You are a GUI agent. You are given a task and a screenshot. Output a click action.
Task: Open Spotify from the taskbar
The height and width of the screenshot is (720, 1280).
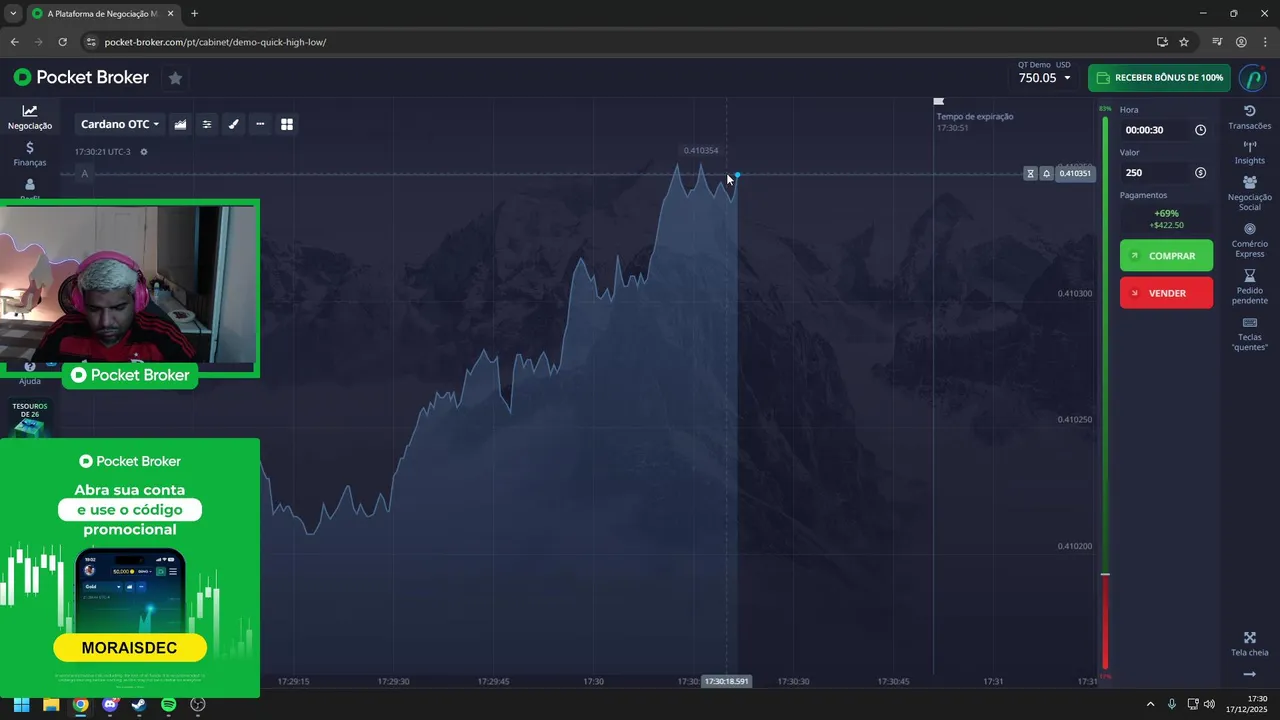[x=168, y=704]
